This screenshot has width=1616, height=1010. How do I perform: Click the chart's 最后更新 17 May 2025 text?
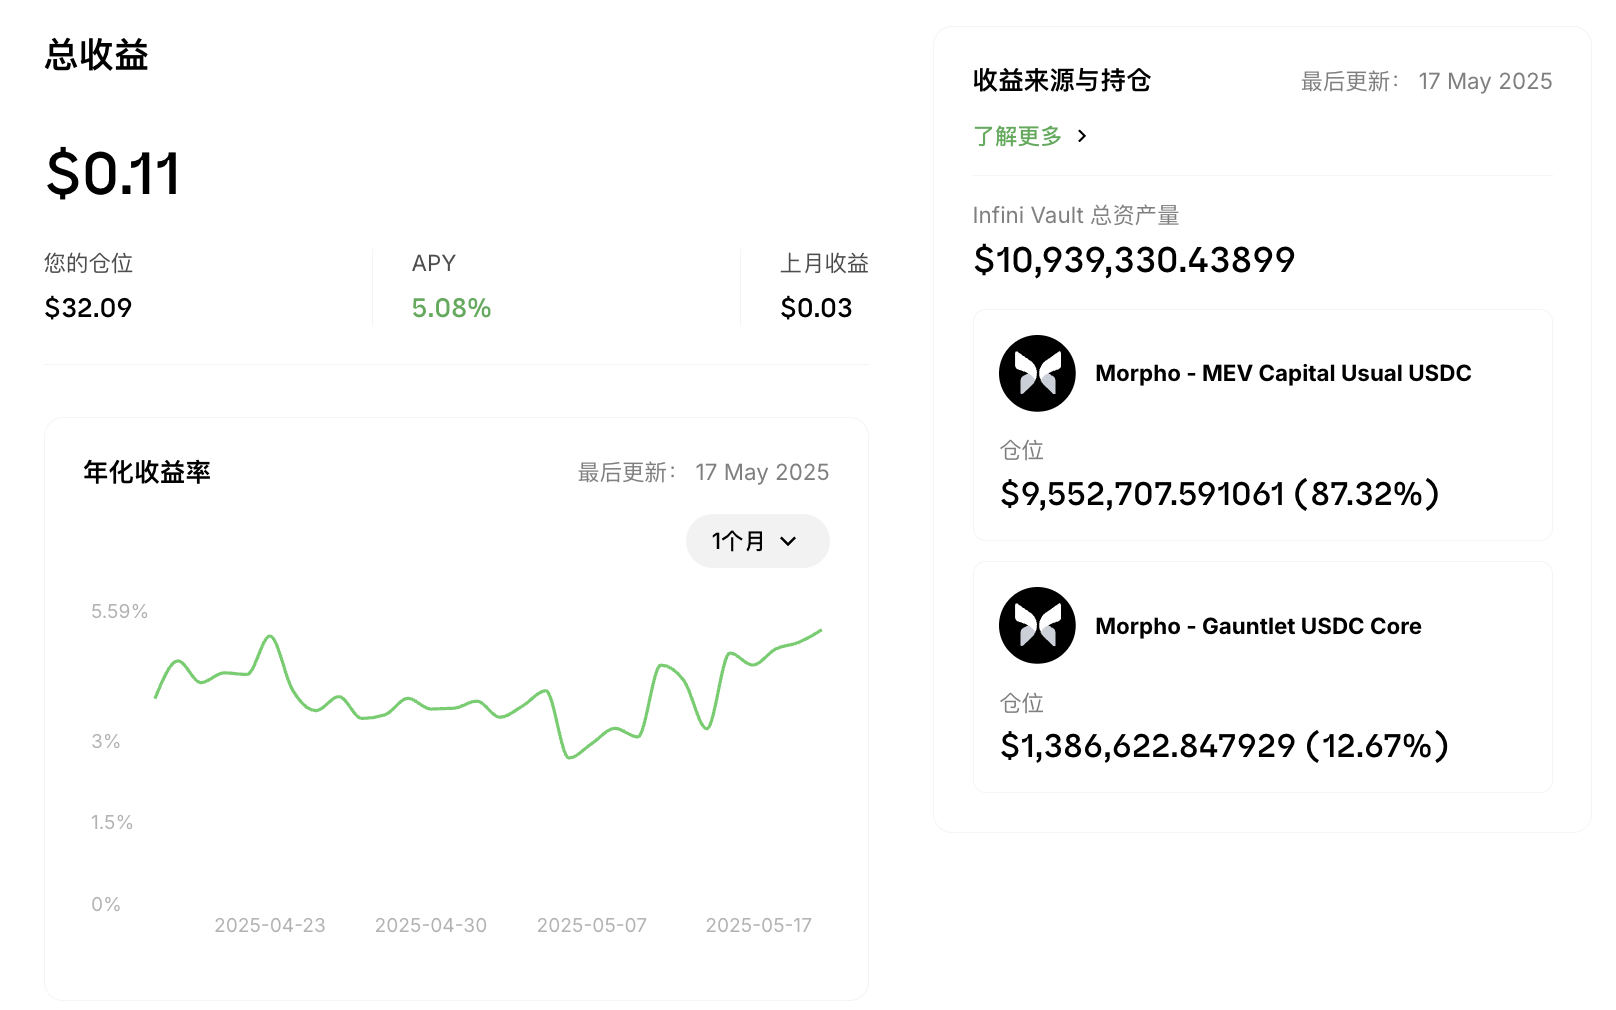click(703, 472)
